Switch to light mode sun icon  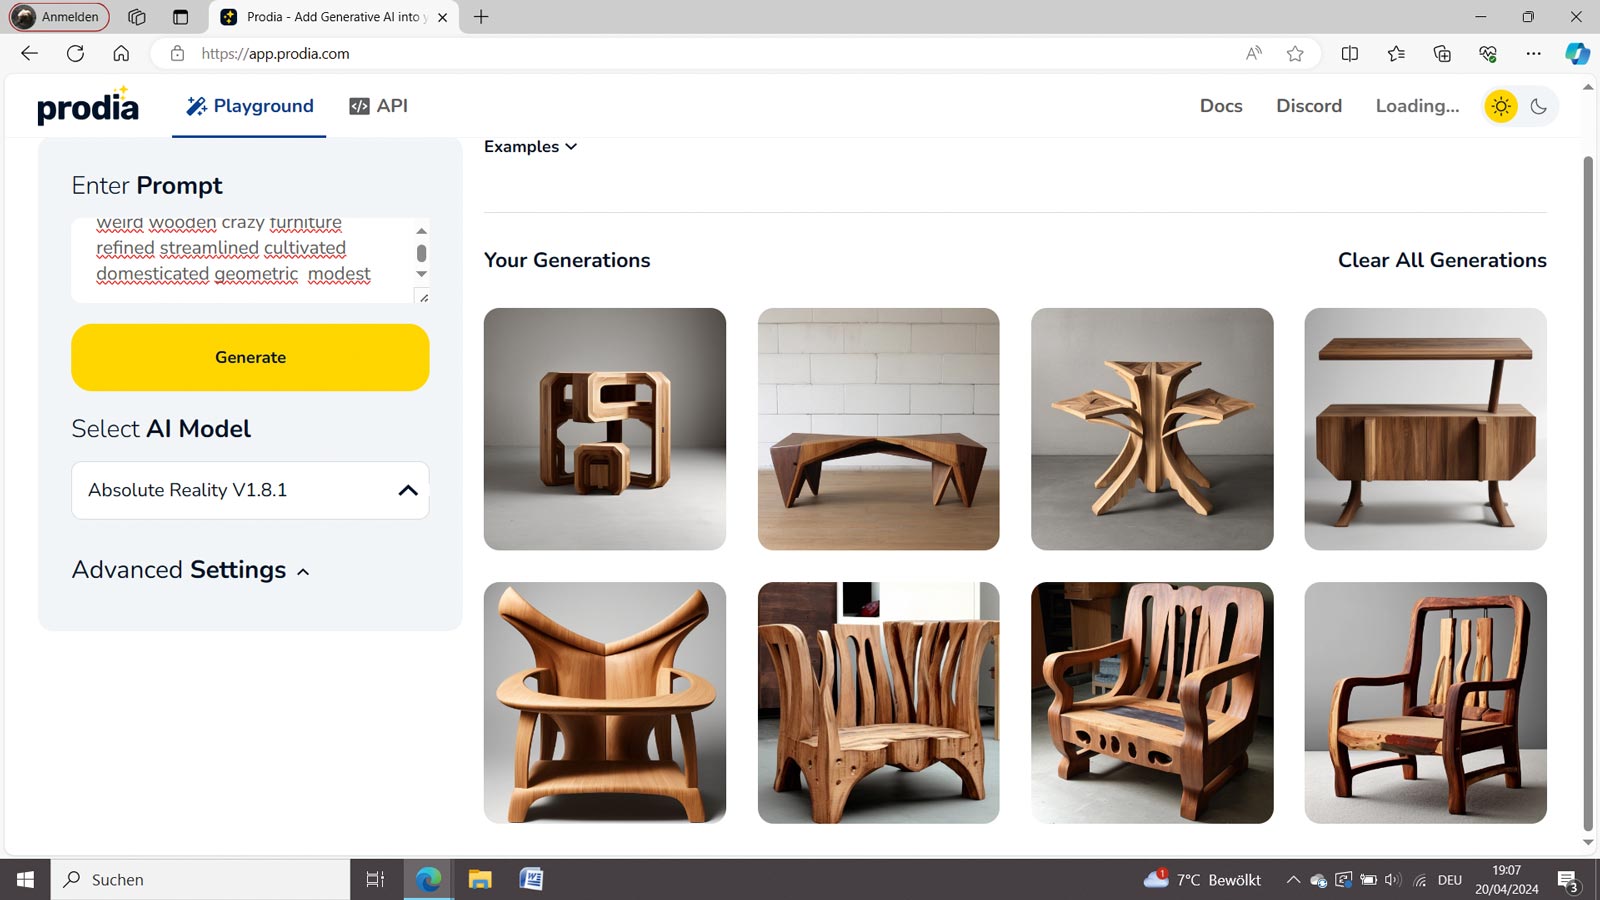point(1500,106)
